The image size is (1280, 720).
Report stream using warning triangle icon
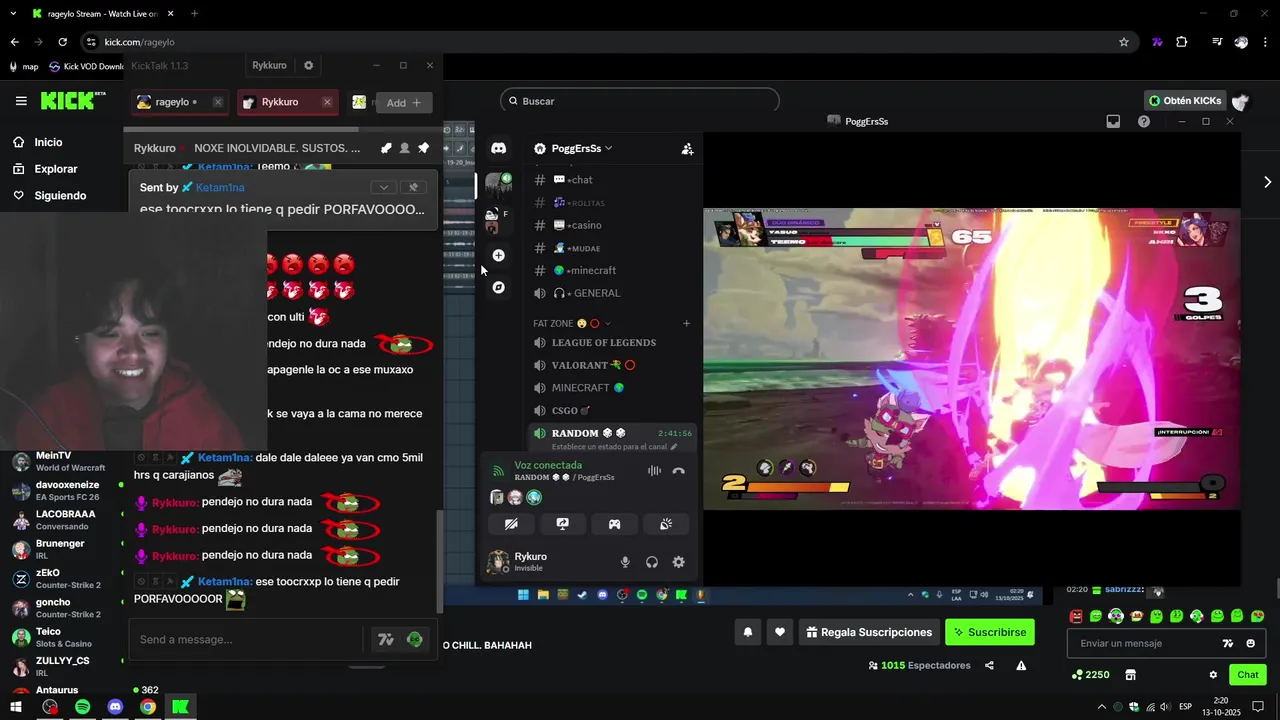coord(1021,665)
